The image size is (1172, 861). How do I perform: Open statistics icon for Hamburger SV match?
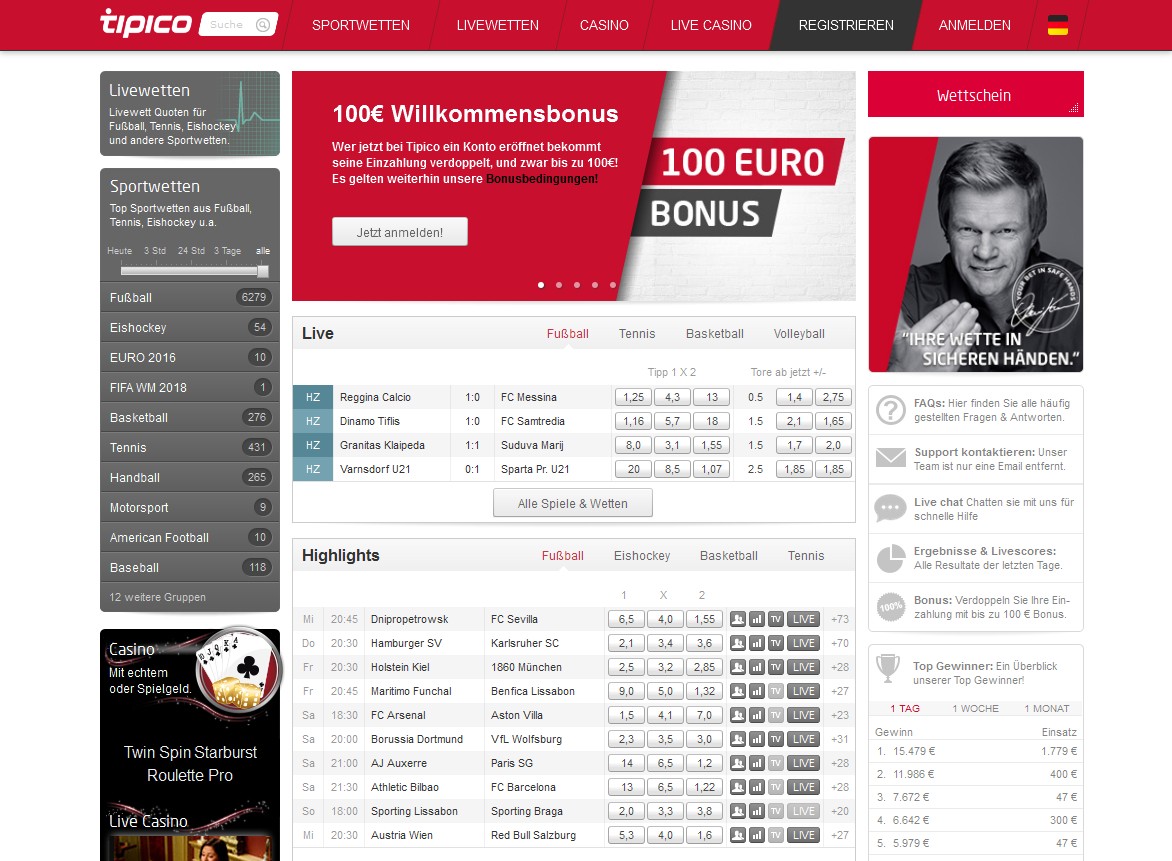click(x=757, y=643)
